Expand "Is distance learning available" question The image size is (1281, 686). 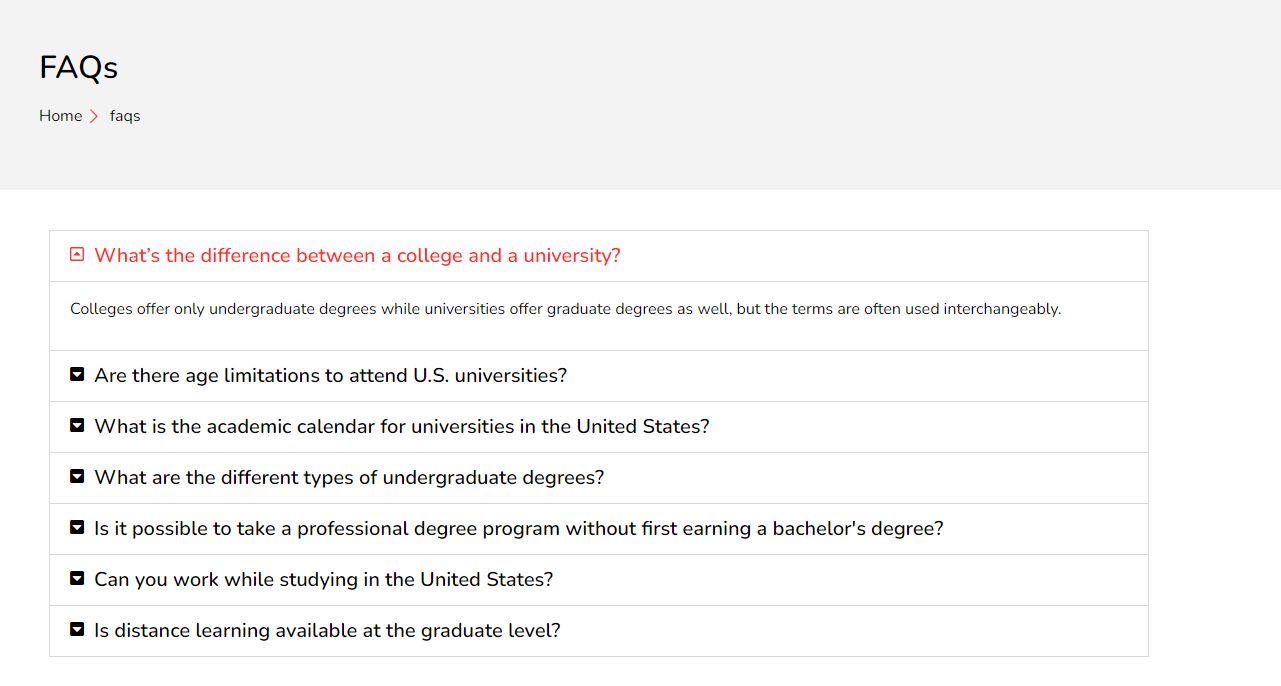pos(327,631)
